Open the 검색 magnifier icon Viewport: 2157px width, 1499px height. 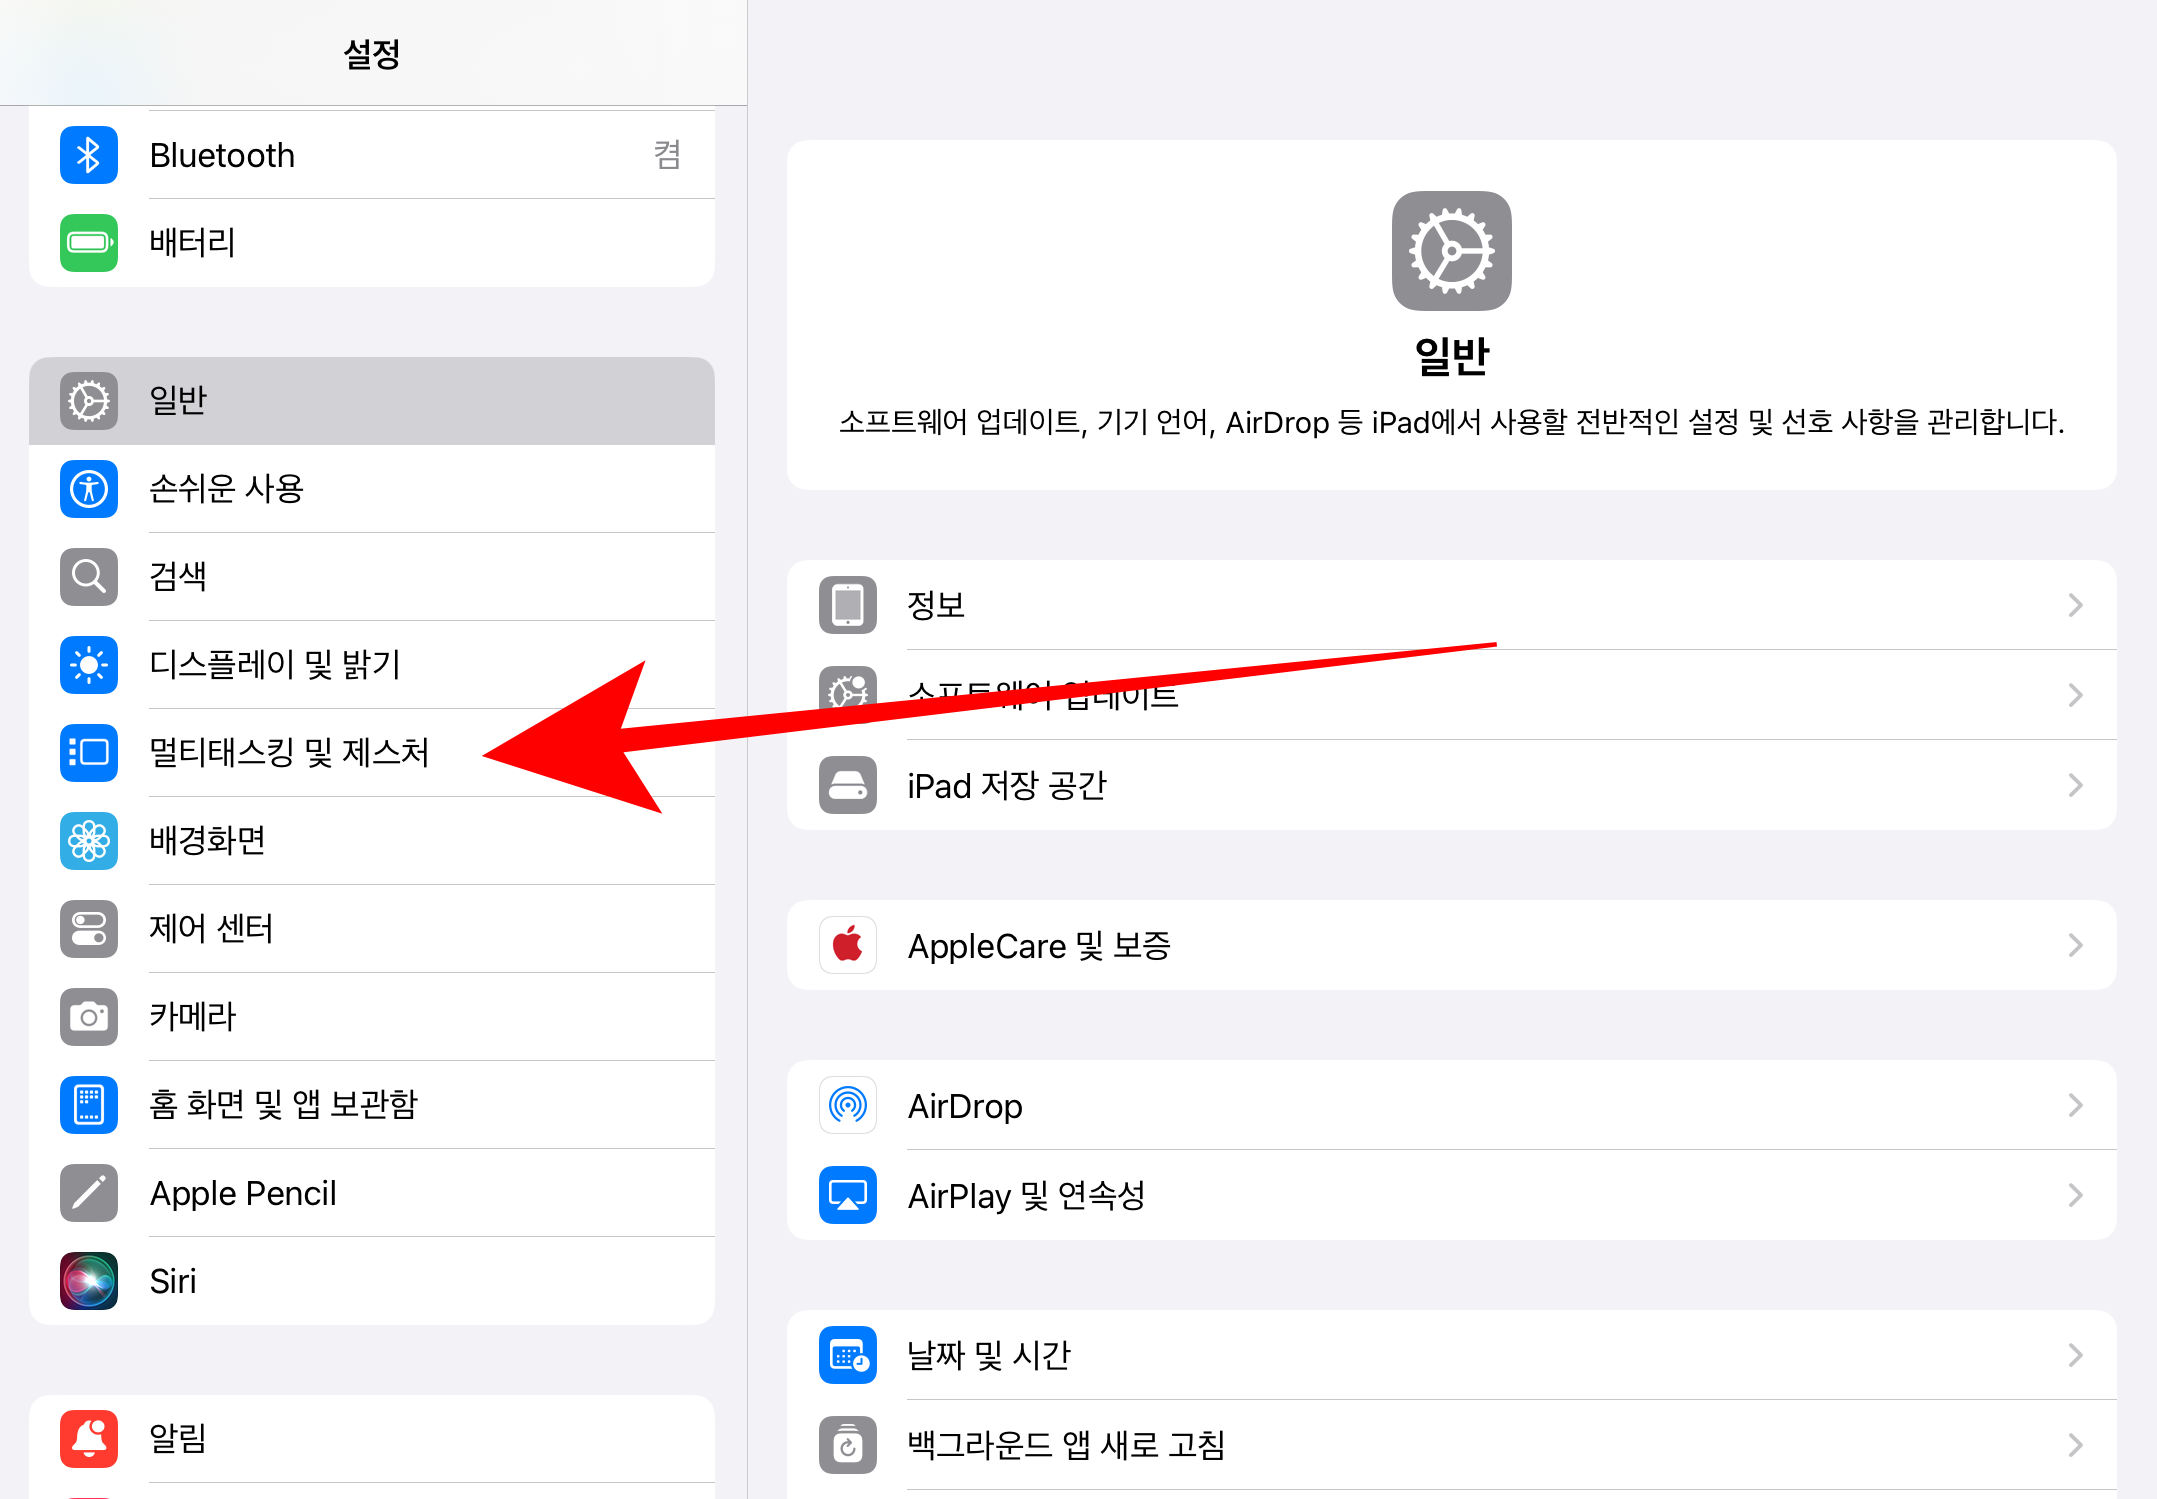89,577
